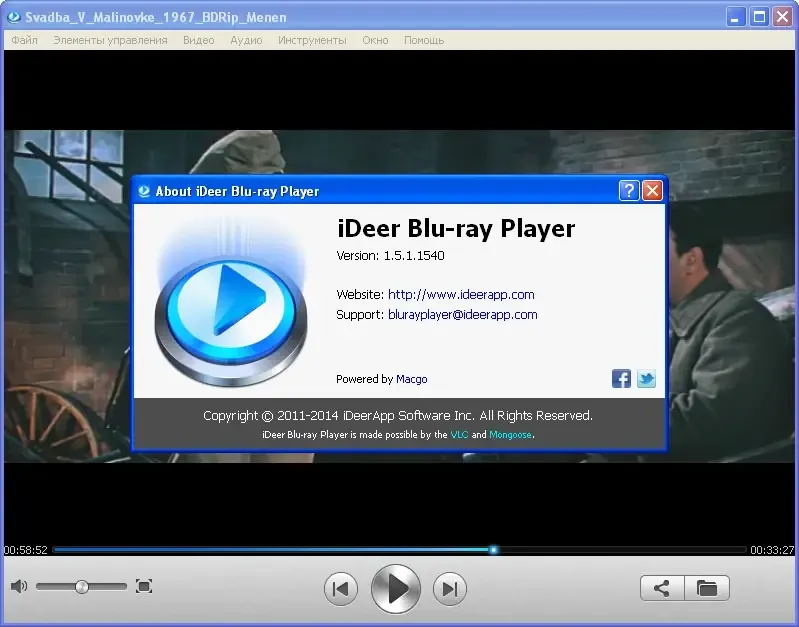The width and height of the screenshot is (799, 627).
Task: Open the Видео menu
Action: click(x=199, y=40)
